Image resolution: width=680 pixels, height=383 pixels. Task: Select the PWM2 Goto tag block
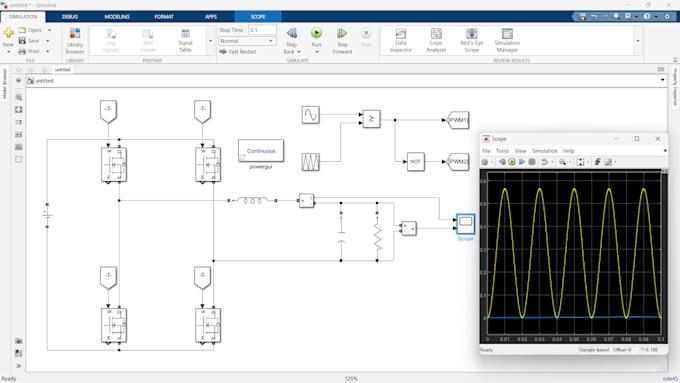(458, 162)
